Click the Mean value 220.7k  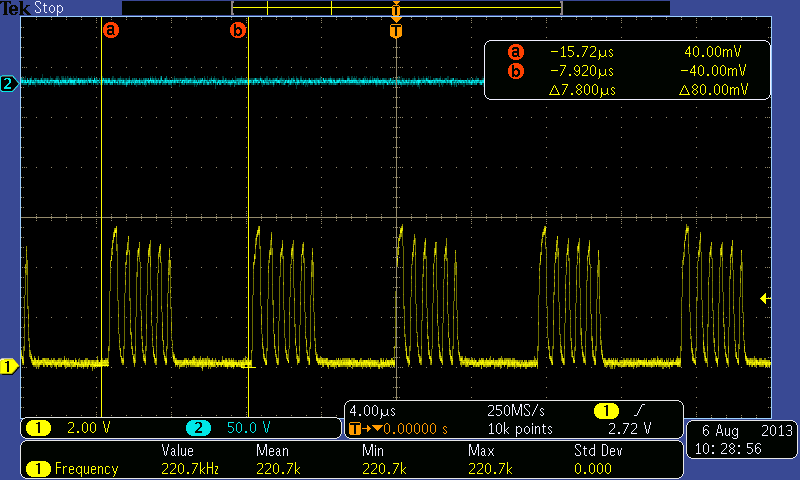[x=278, y=469]
